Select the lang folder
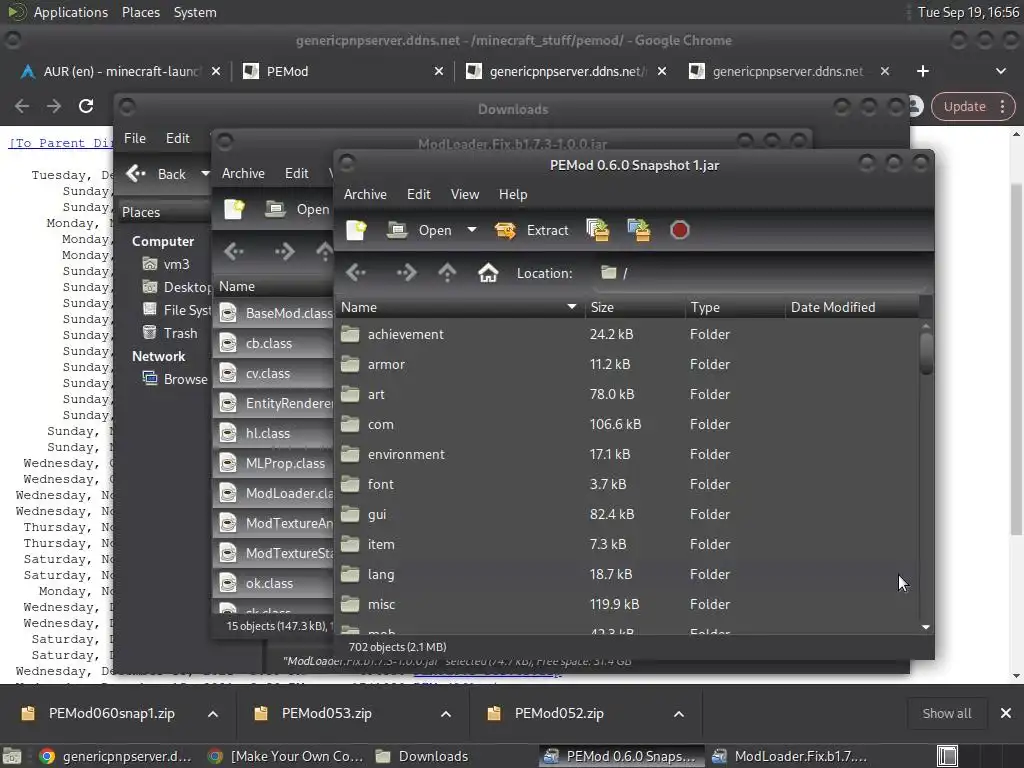 point(627,575)
